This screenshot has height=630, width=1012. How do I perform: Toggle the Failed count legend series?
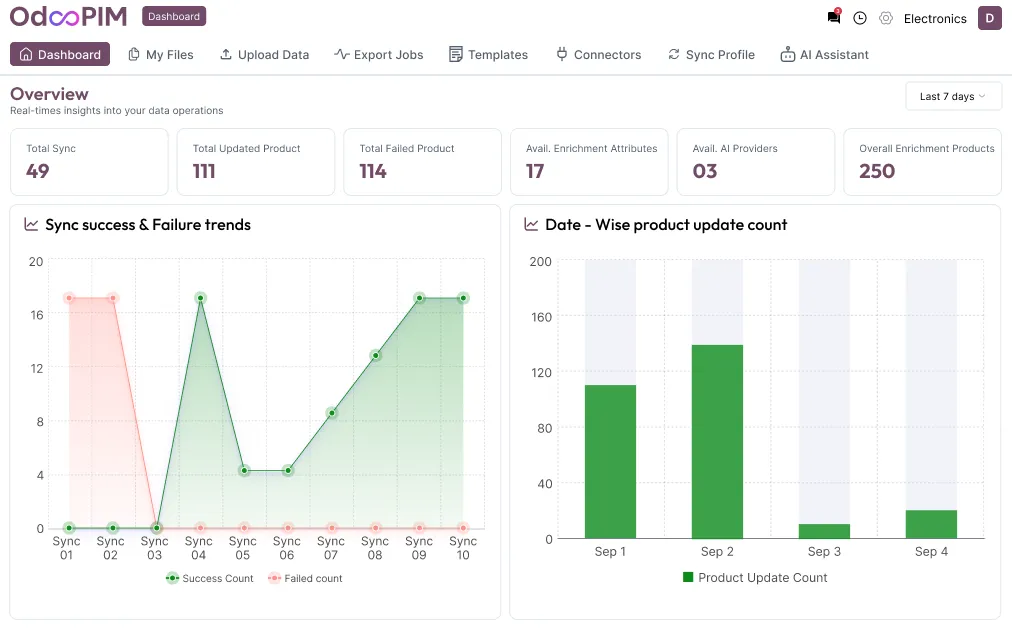[305, 578]
